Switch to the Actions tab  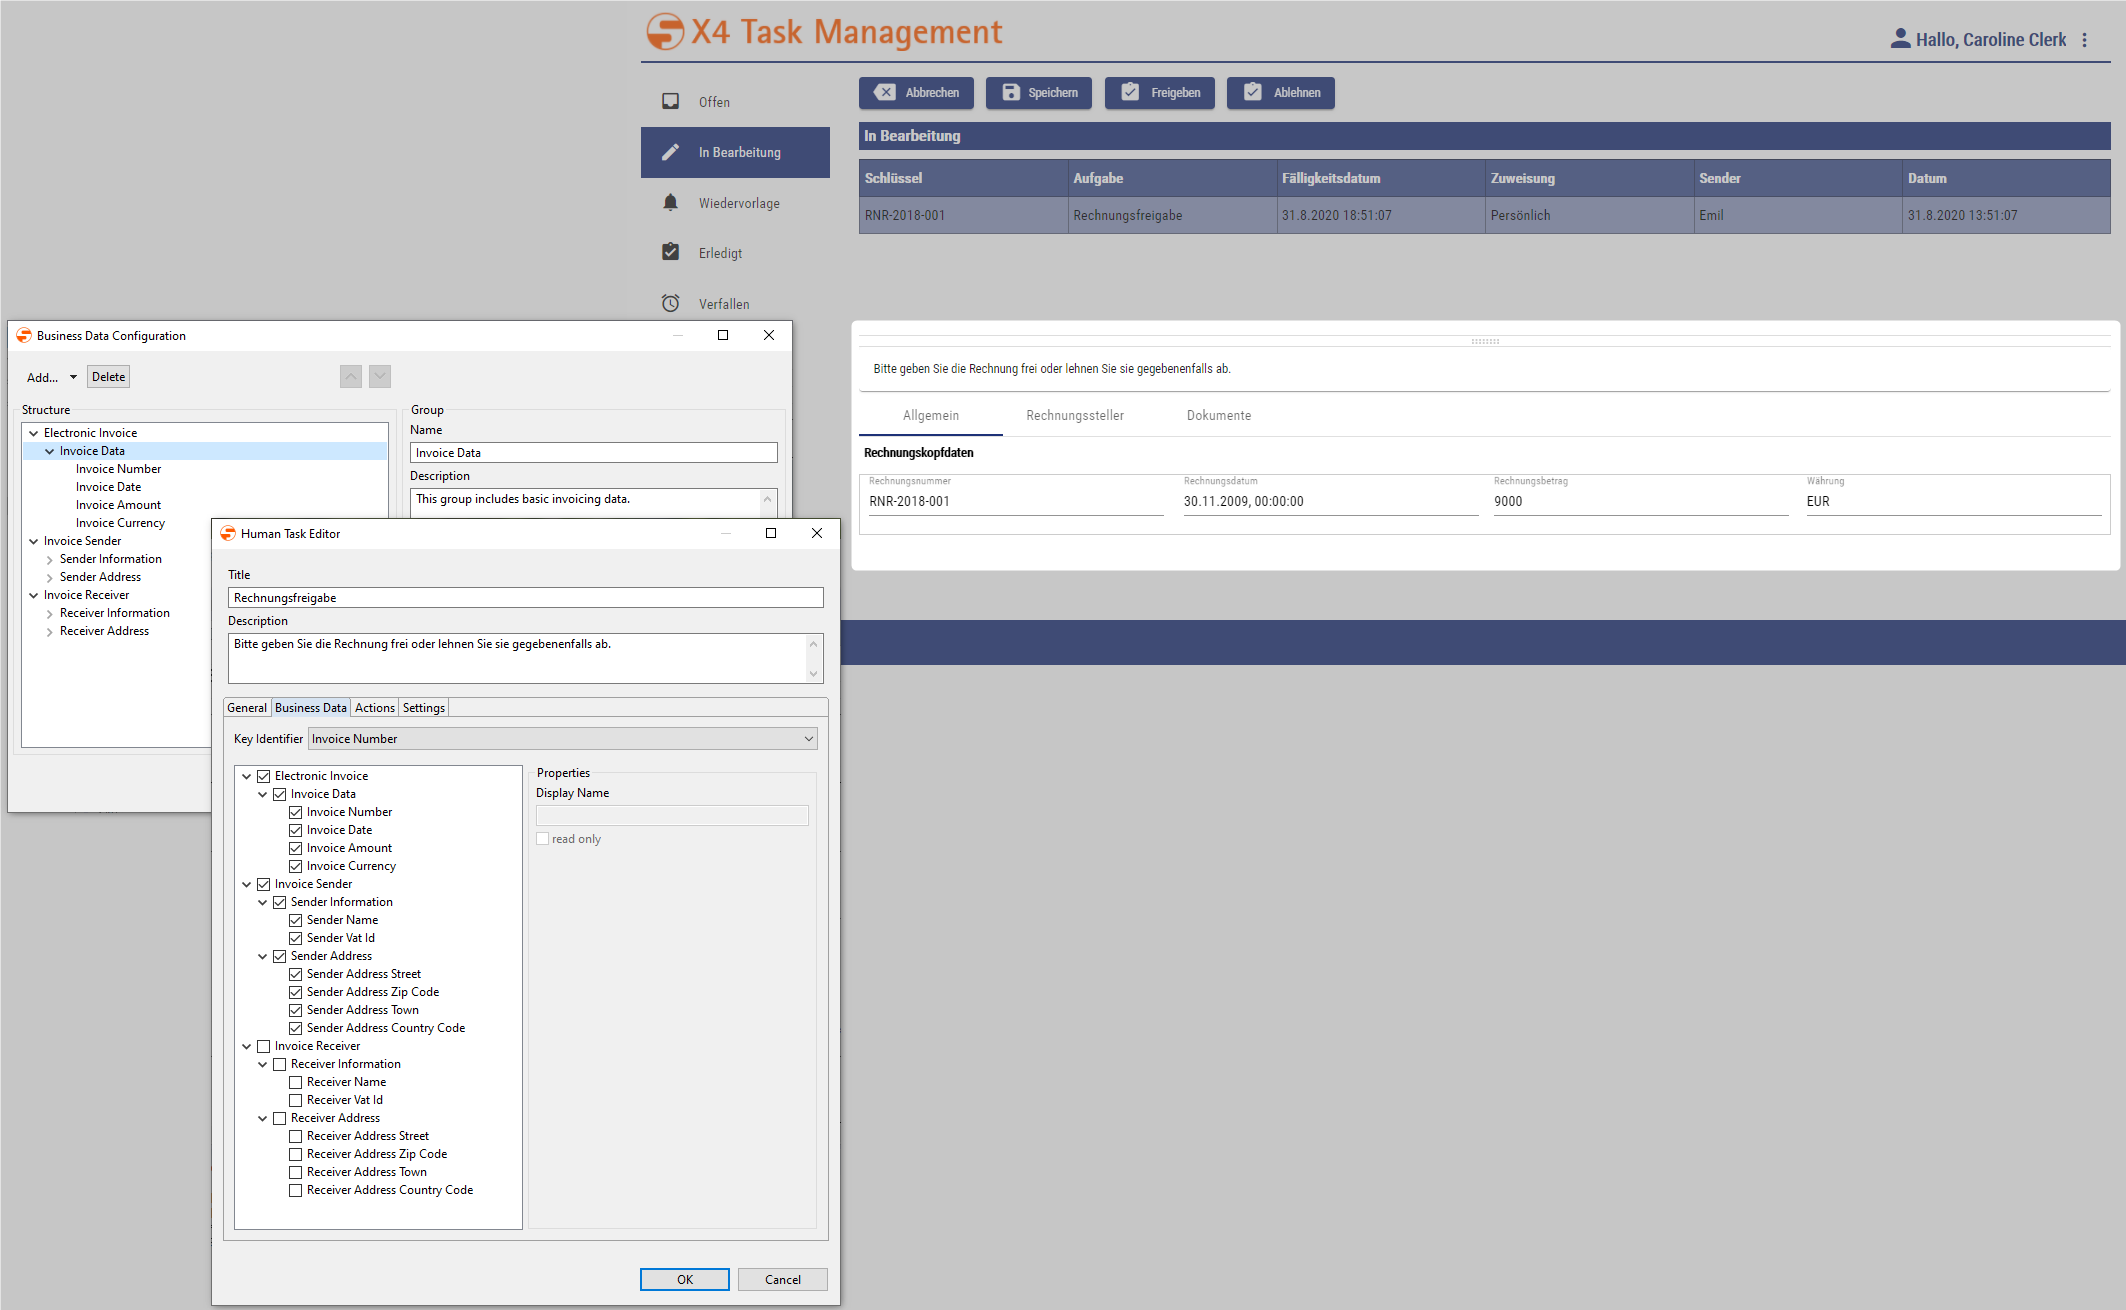pos(374,707)
